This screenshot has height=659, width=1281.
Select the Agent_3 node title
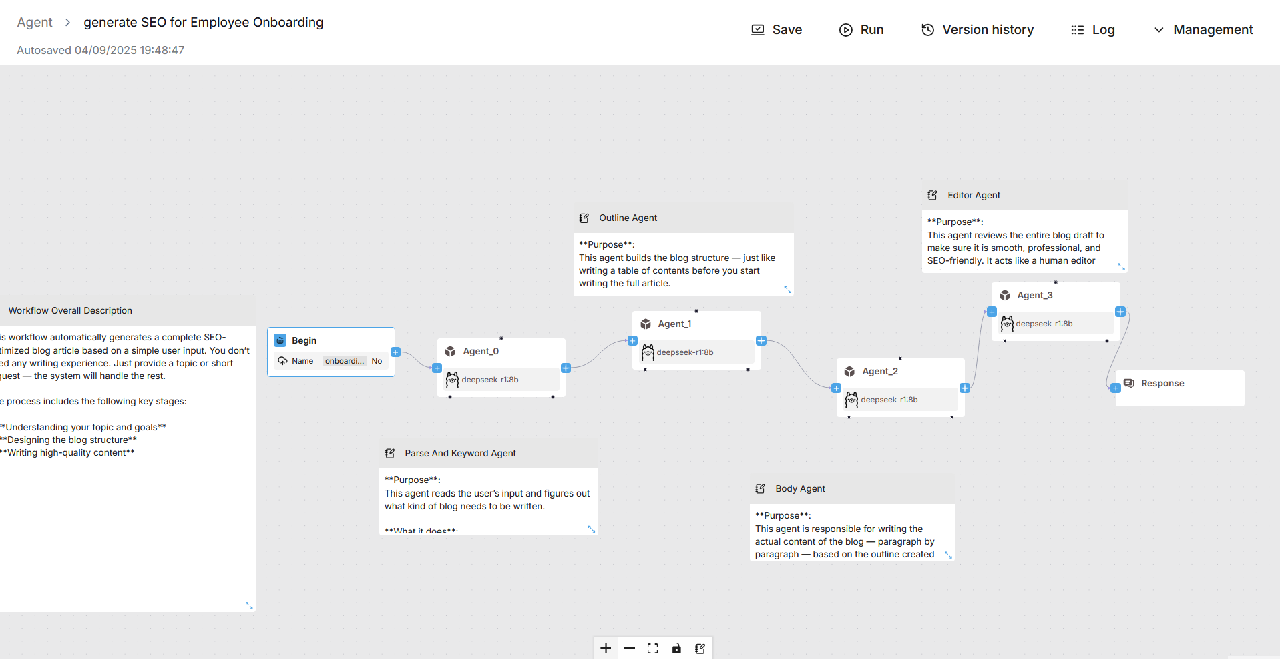[1035, 295]
